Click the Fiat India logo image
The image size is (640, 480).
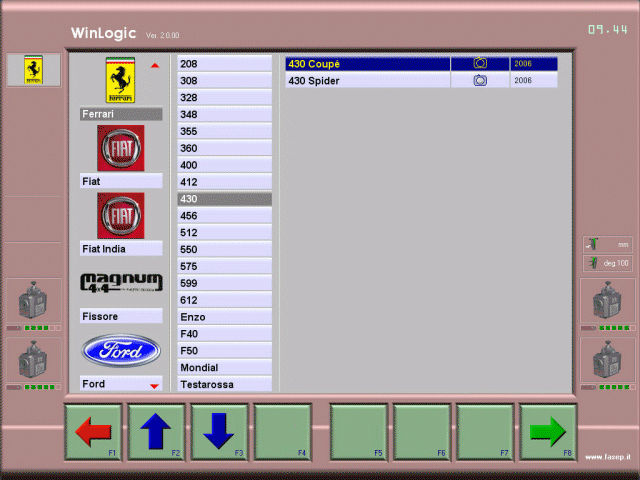121,216
